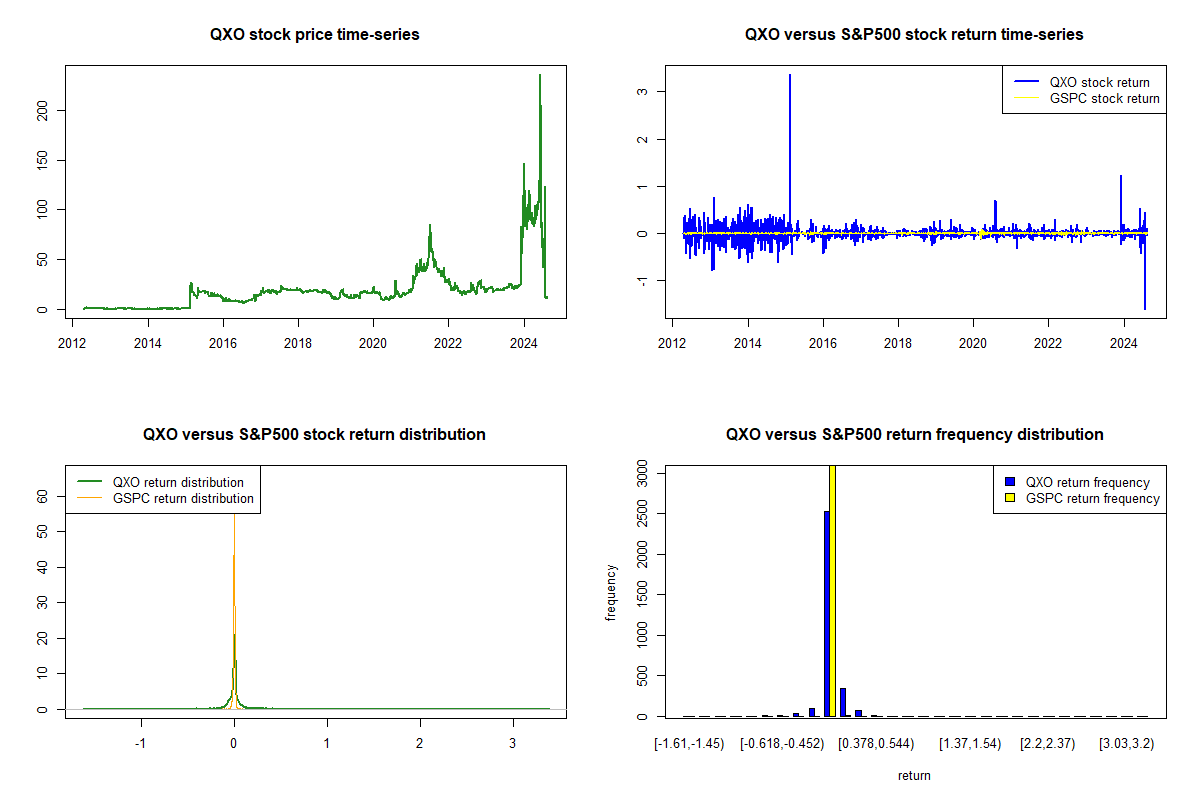Click the '200' tick on the price y-axis
The image size is (1200, 800).
click(x=44, y=109)
